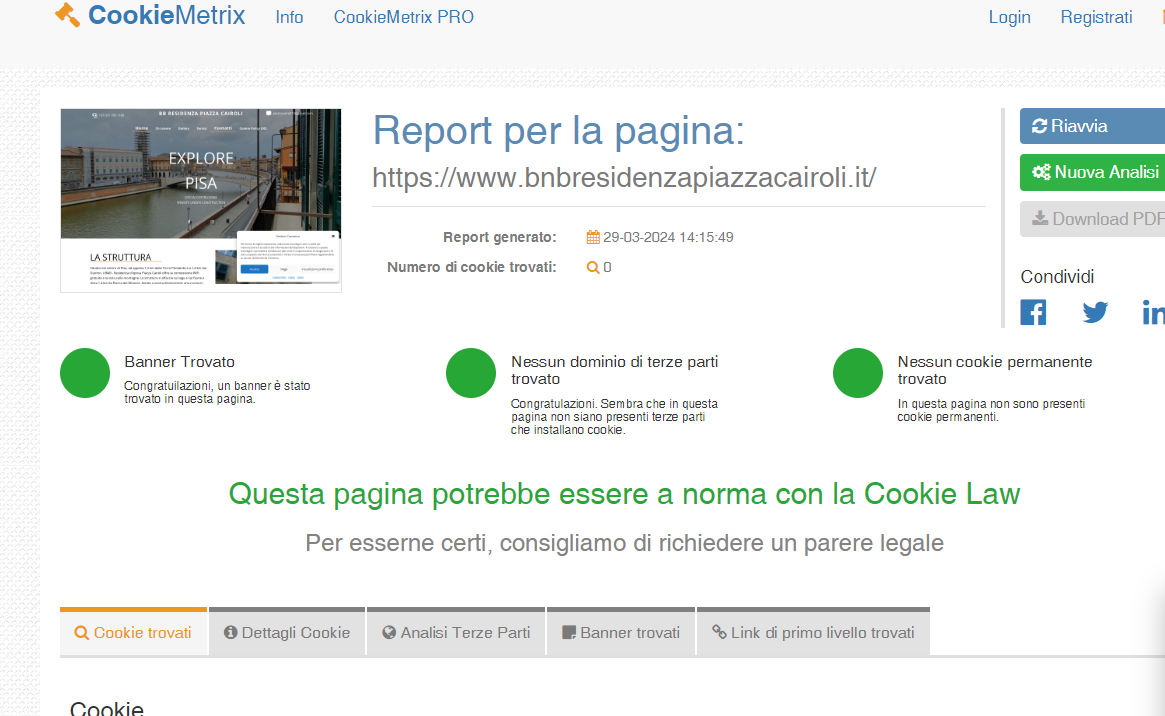Click the Riavvia restart button
Viewport: 1165px width, 716px height.
1092,126
